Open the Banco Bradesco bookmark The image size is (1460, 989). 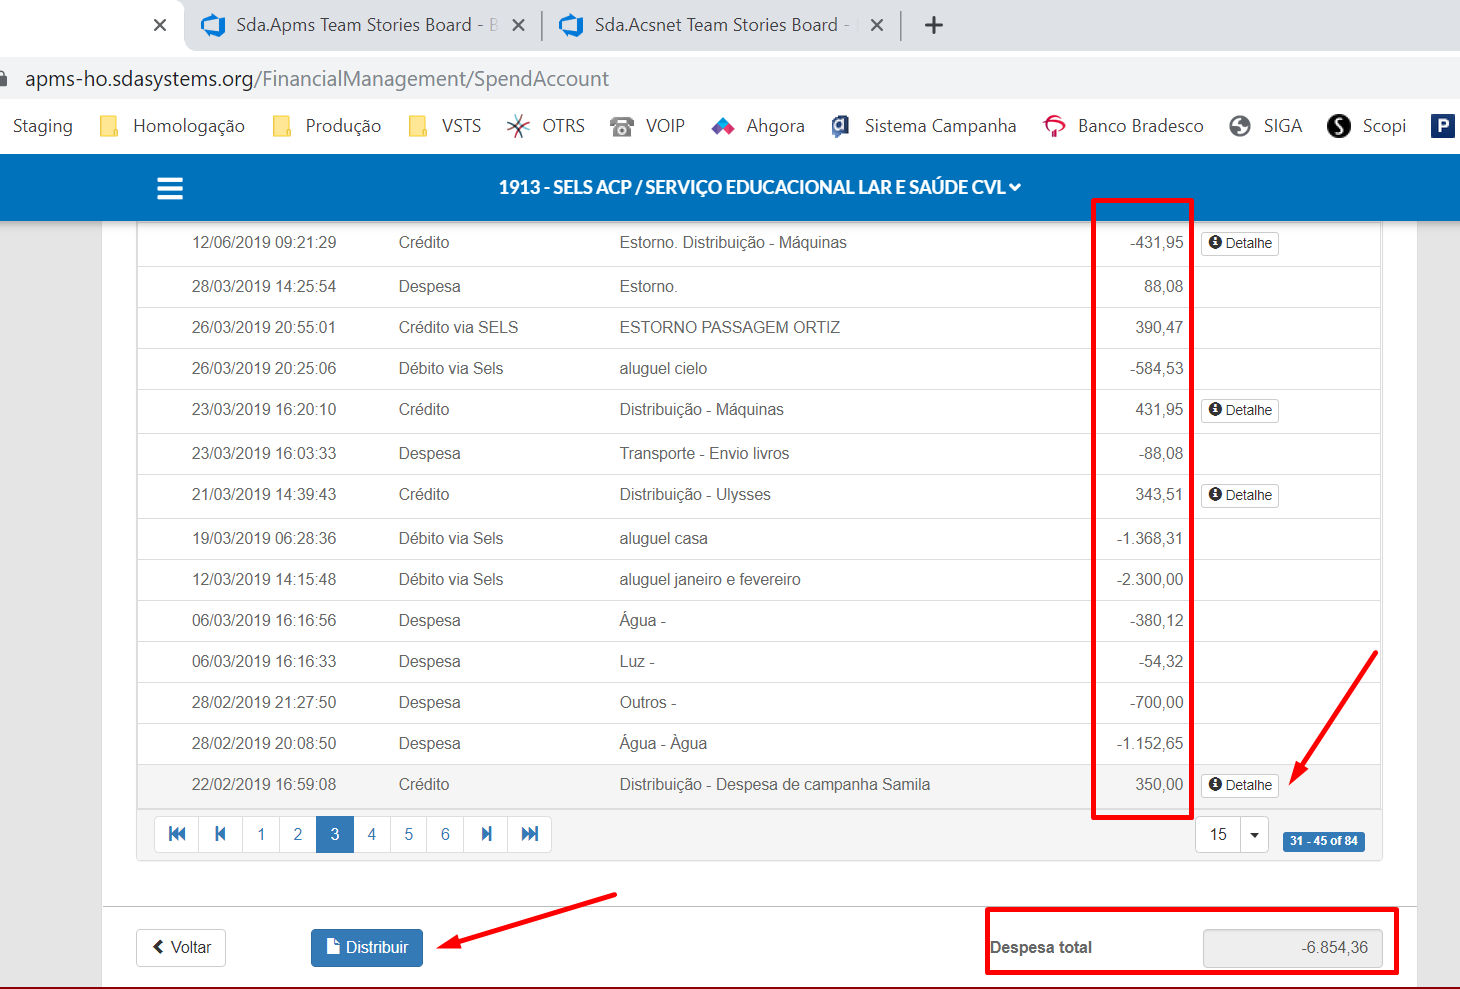click(x=1123, y=126)
